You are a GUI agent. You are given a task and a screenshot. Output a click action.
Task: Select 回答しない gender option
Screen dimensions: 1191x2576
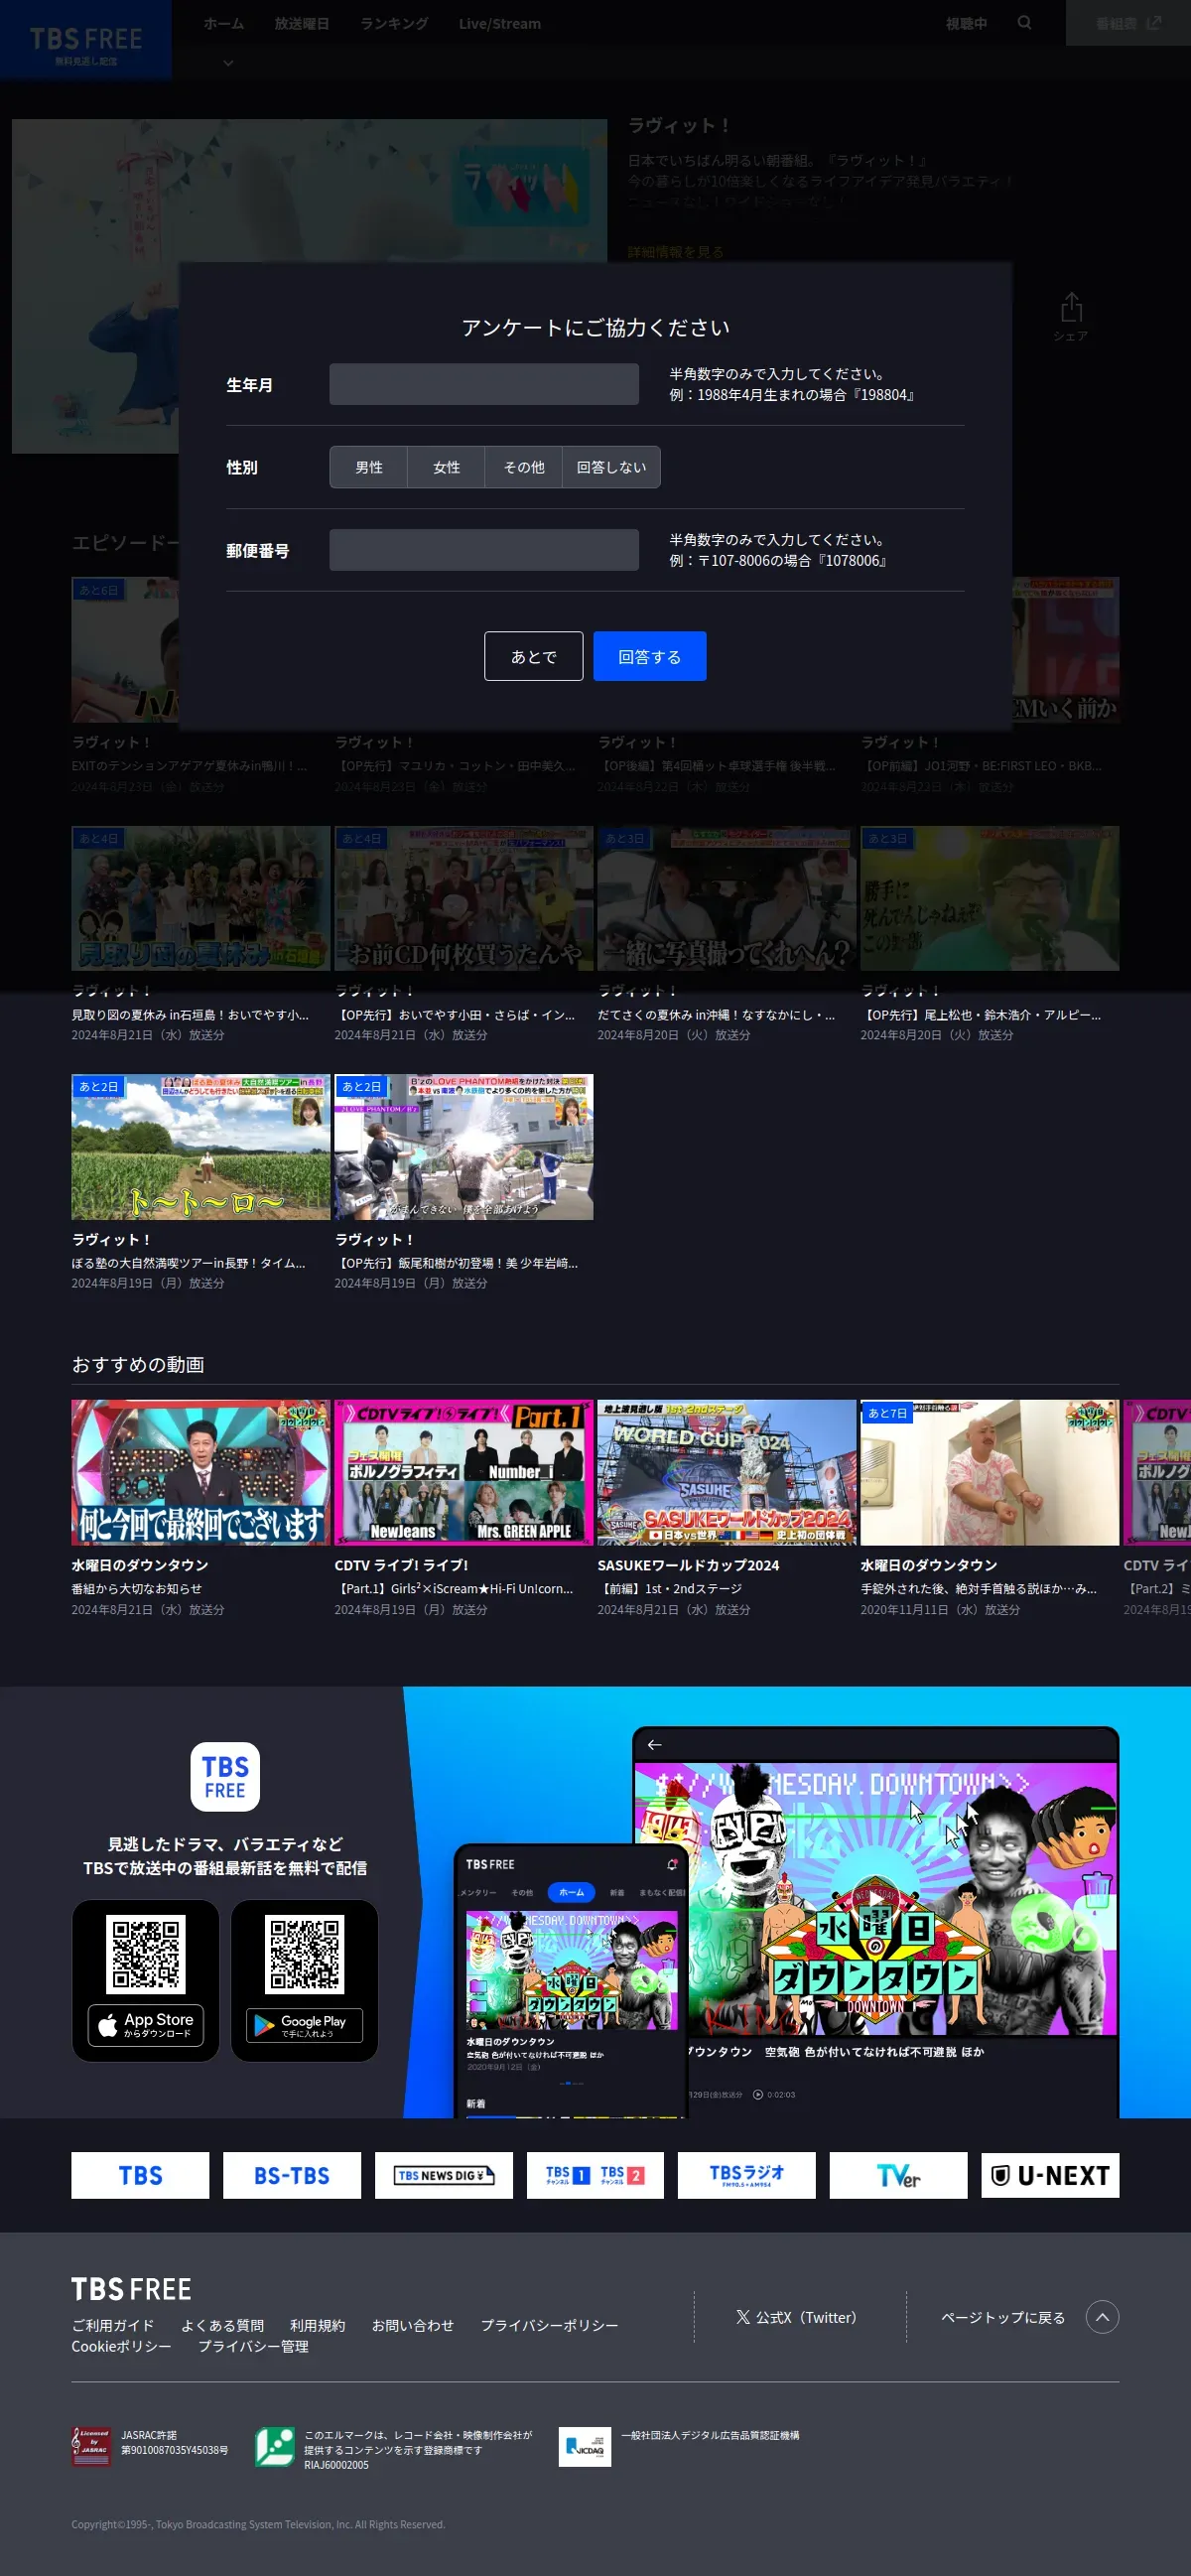click(611, 467)
